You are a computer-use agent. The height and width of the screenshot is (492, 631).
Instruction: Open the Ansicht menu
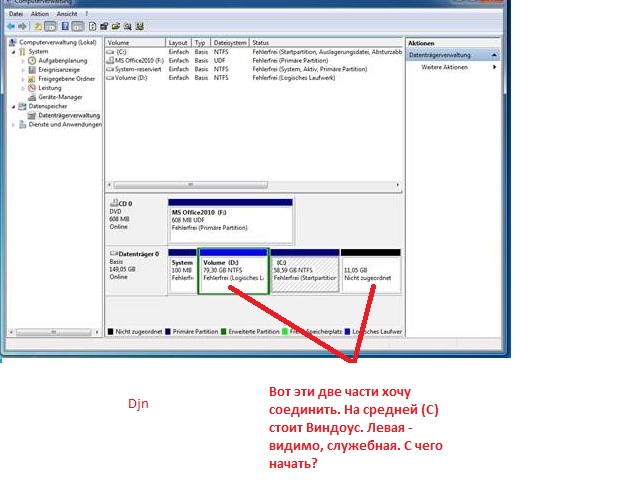(x=67, y=15)
